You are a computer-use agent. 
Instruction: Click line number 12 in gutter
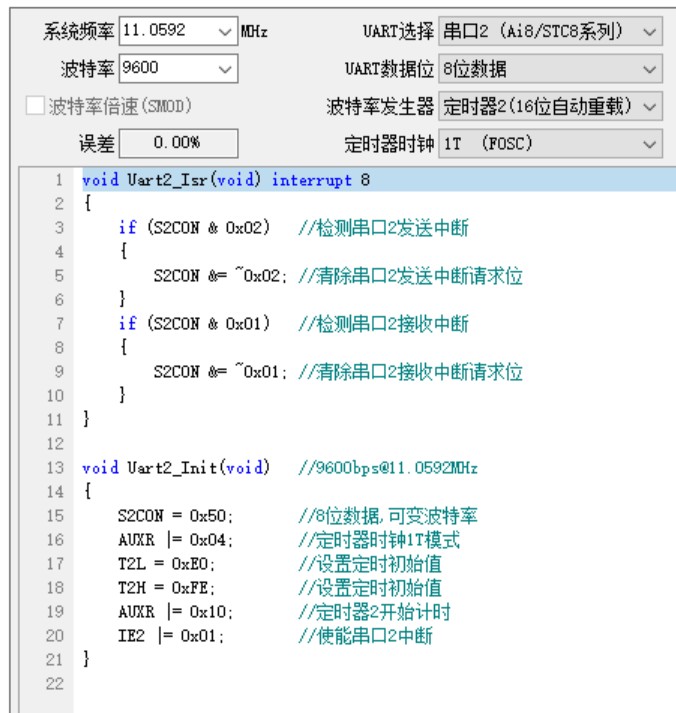pyautogui.click(x=55, y=444)
